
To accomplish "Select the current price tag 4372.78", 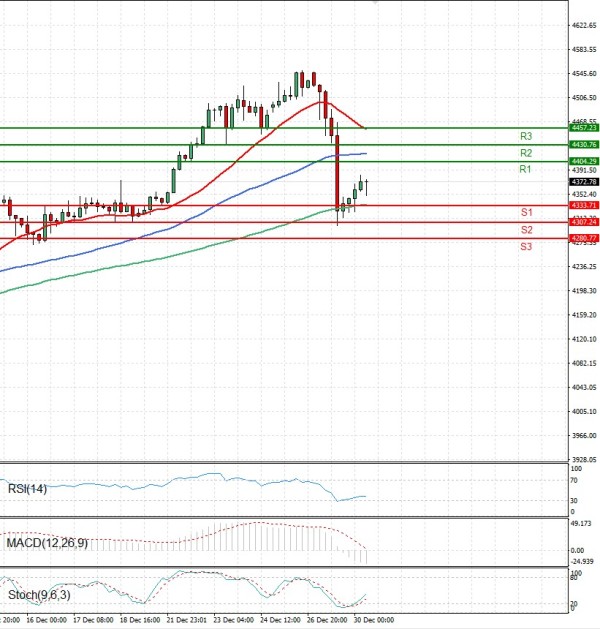I will (583, 182).
